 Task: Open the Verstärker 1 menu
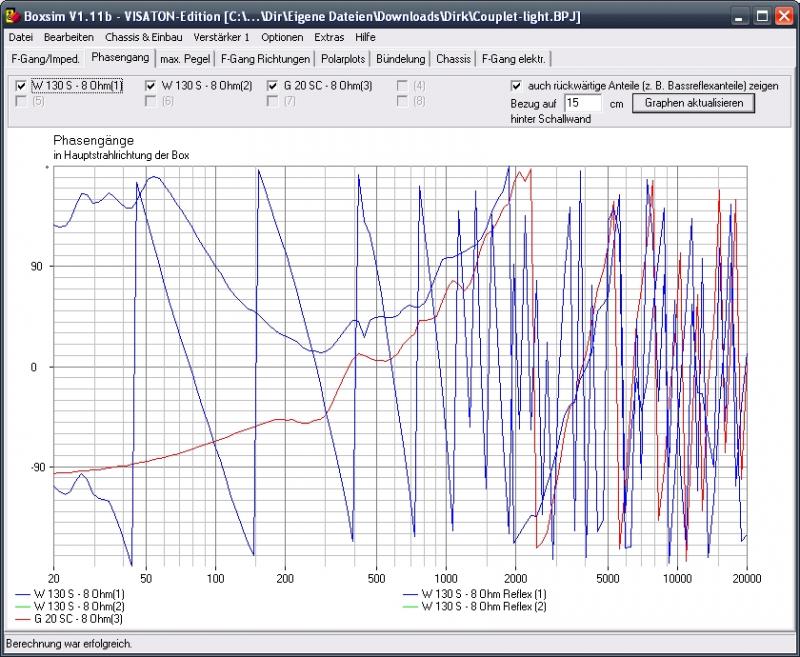click(x=221, y=37)
